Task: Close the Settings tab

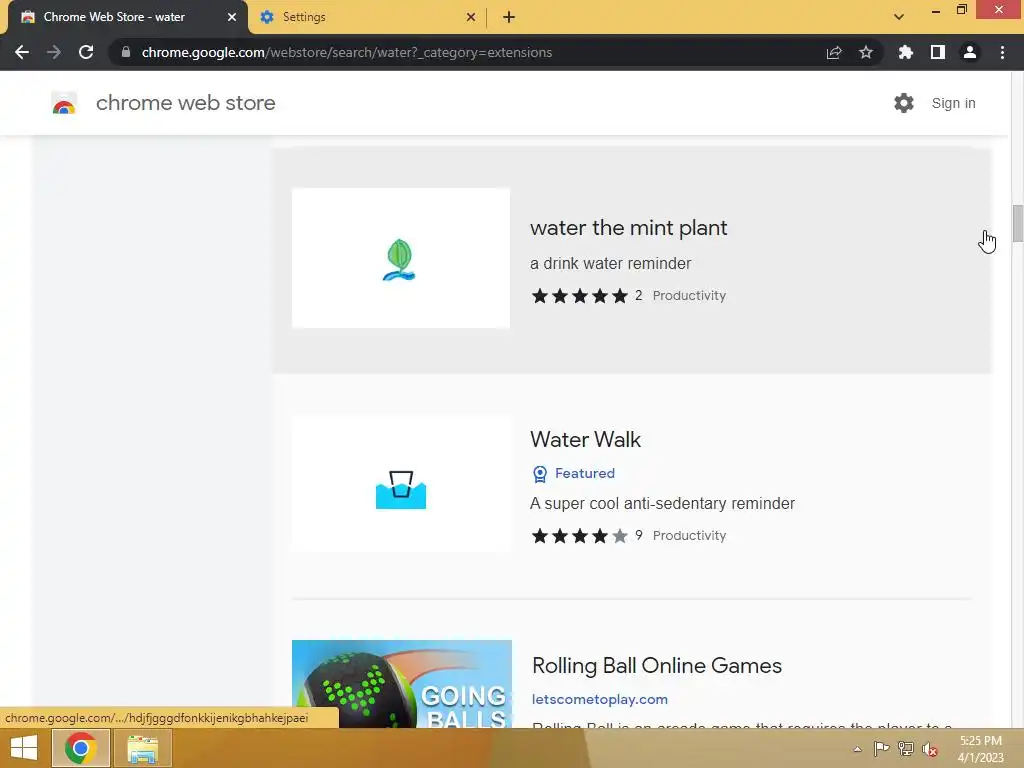Action: tap(471, 17)
